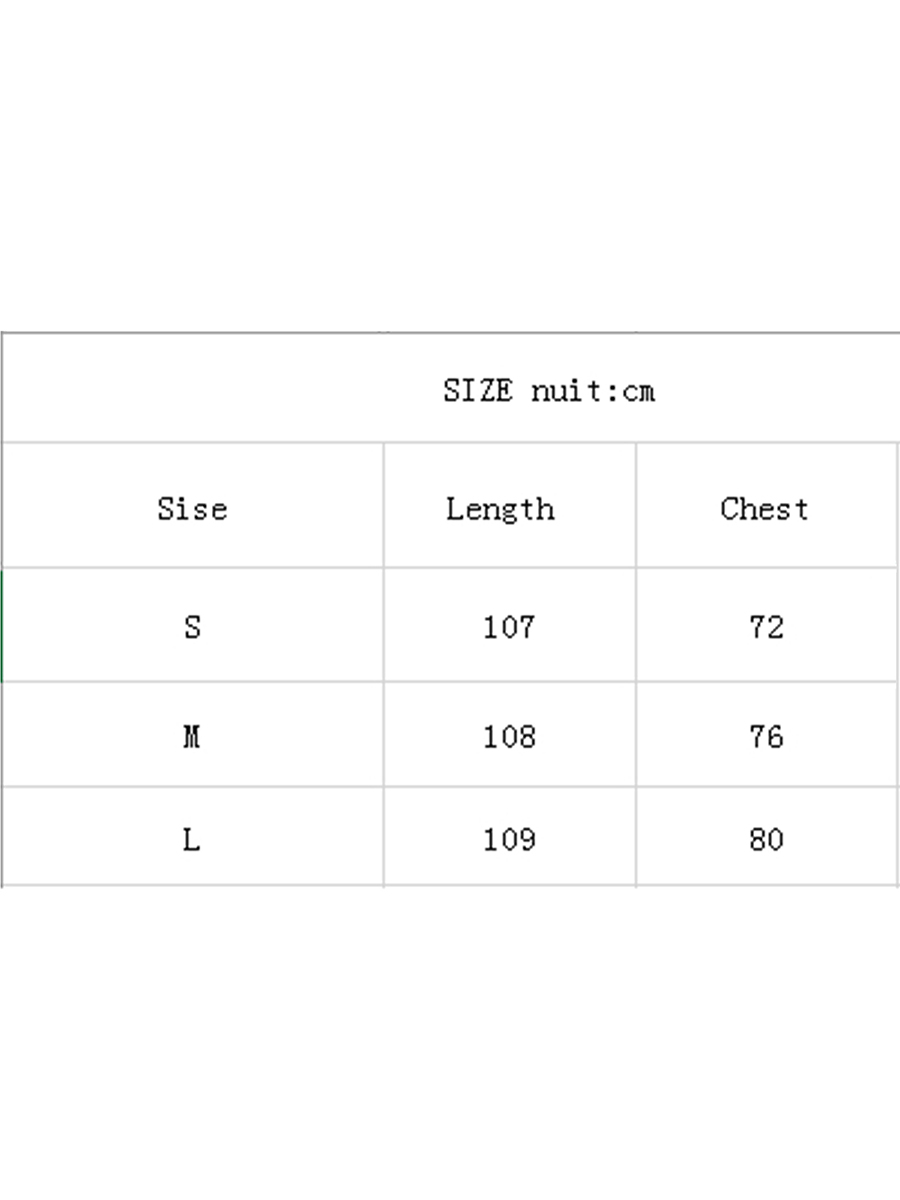This screenshot has width=900, height=1200.
Task: Click the gridline below the S row
Action: [x=450, y=682]
